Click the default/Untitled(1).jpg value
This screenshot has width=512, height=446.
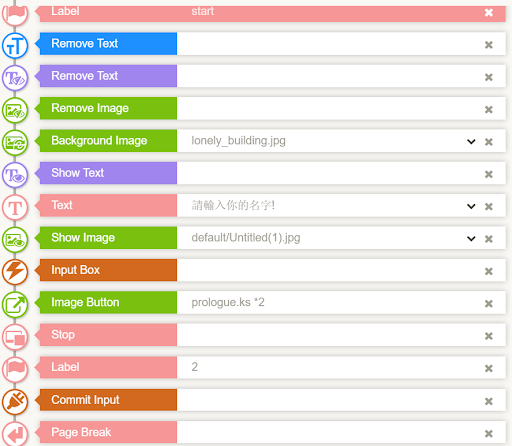point(246,238)
